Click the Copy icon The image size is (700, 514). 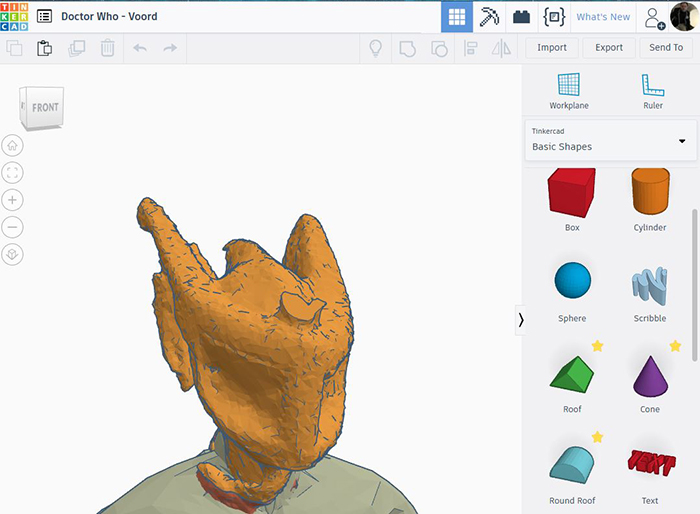coord(14,48)
